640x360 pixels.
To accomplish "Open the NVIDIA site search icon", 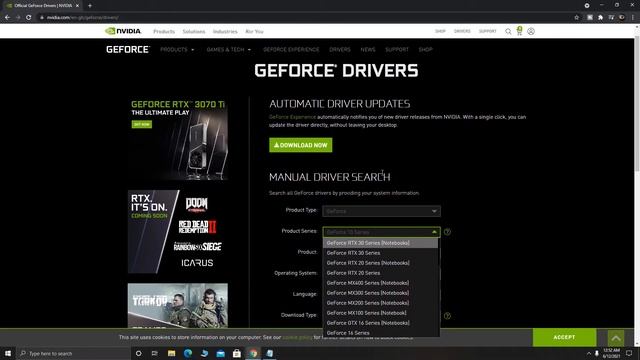I will point(508,31).
